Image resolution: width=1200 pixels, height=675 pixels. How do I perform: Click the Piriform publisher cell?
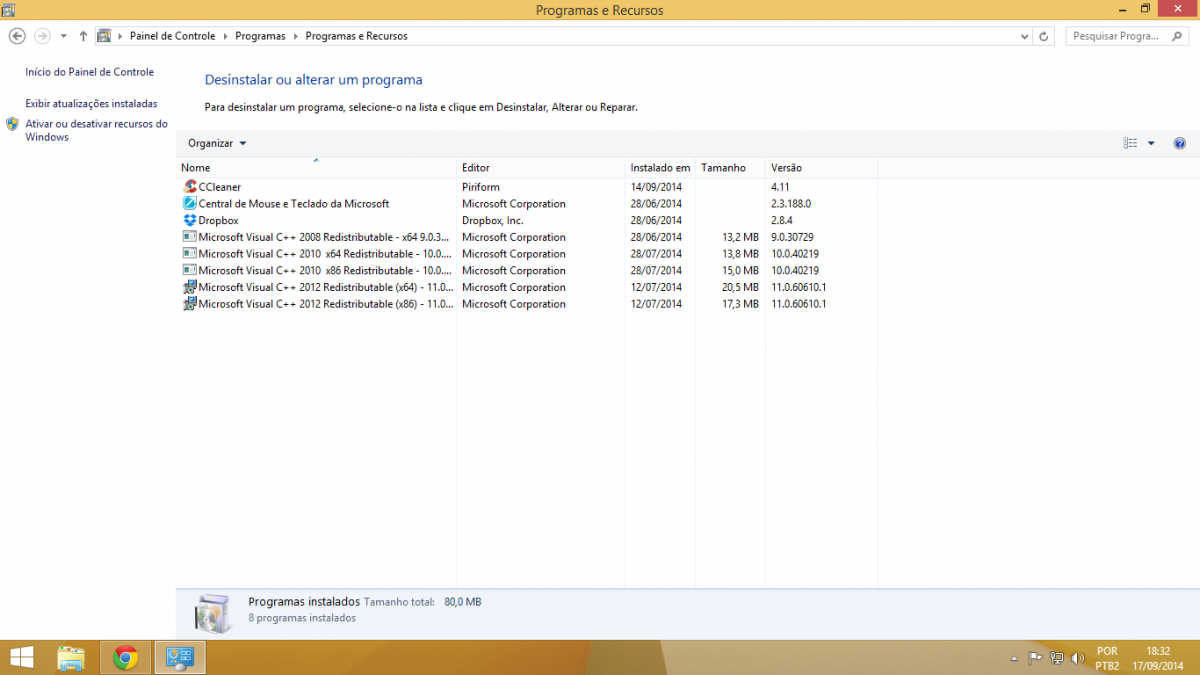click(x=481, y=187)
